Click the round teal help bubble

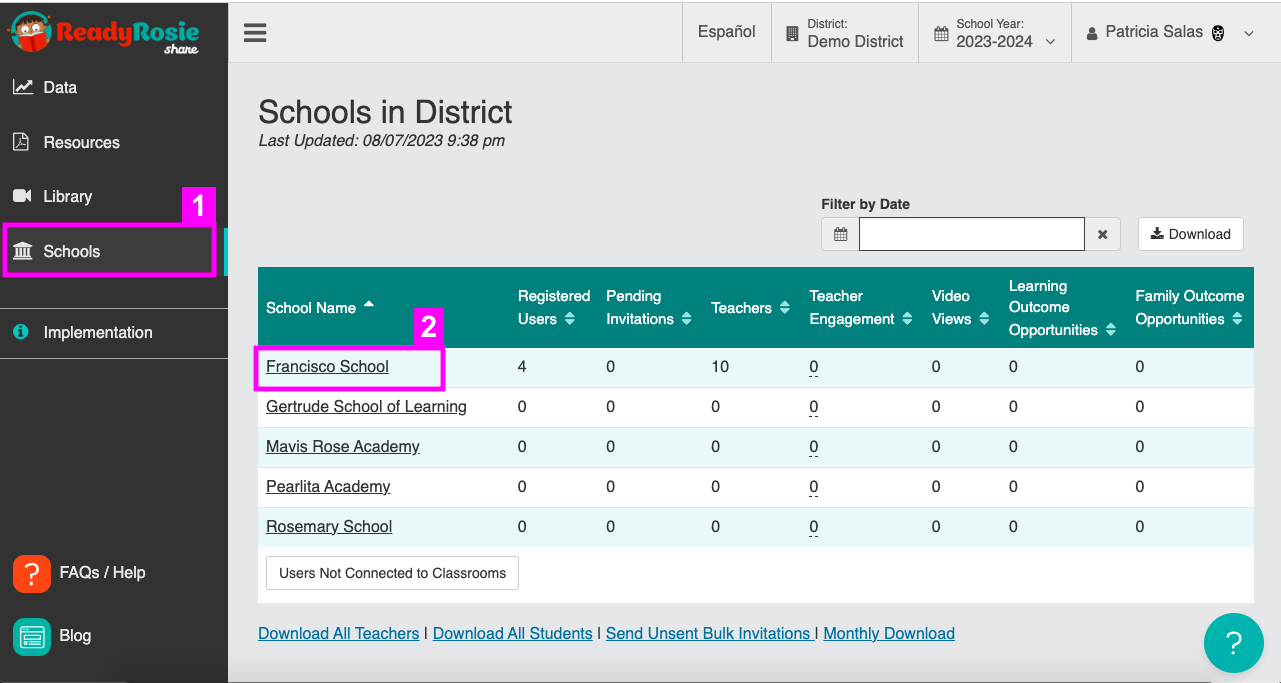pos(1233,642)
